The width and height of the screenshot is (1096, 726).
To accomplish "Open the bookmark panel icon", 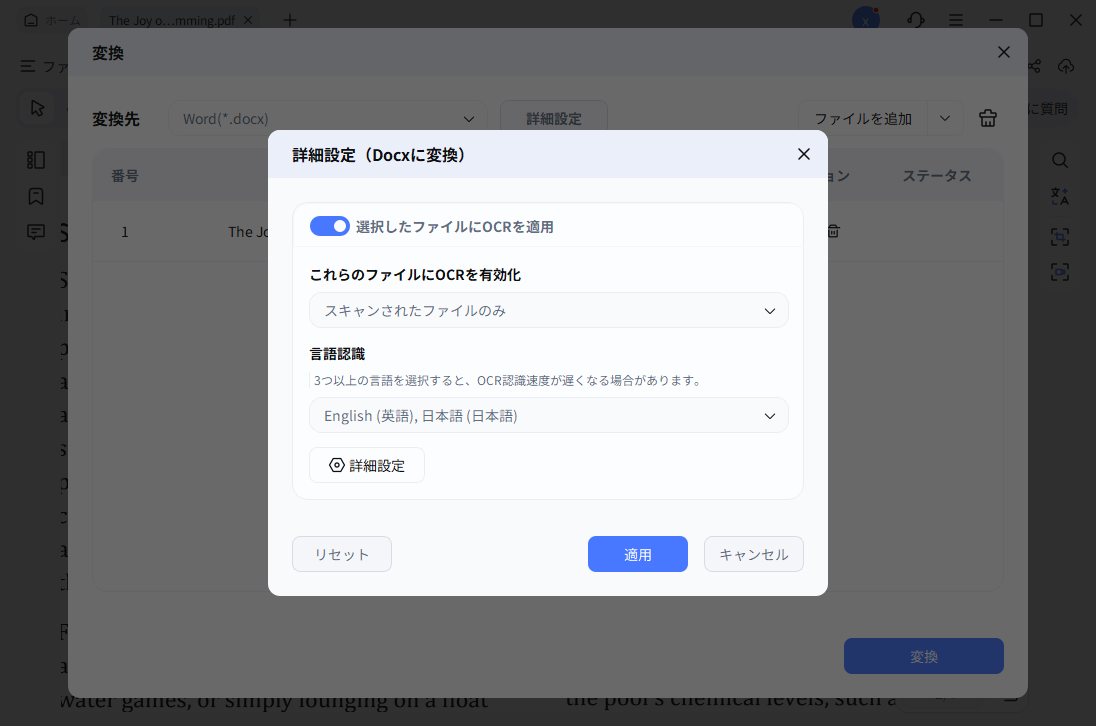I will point(36,196).
